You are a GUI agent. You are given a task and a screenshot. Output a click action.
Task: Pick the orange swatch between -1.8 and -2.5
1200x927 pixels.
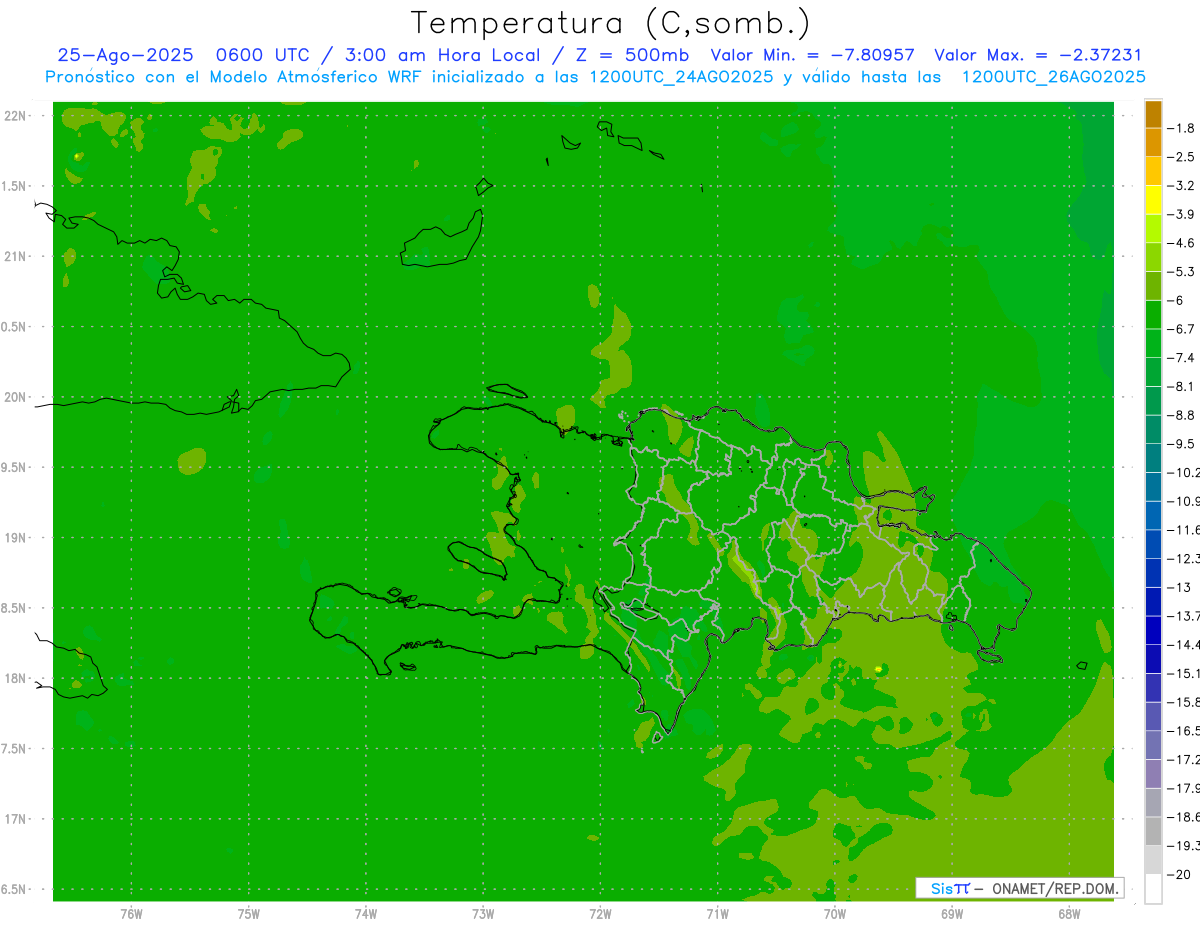pos(1153,143)
